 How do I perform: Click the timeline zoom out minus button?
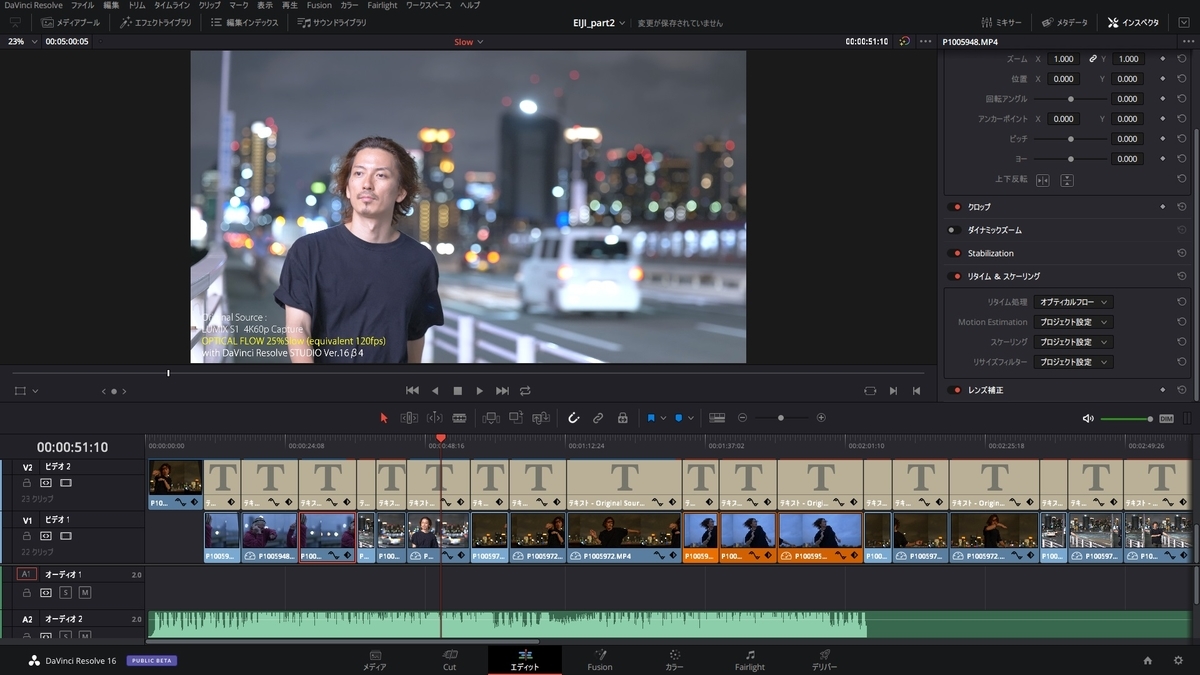(742, 418)
